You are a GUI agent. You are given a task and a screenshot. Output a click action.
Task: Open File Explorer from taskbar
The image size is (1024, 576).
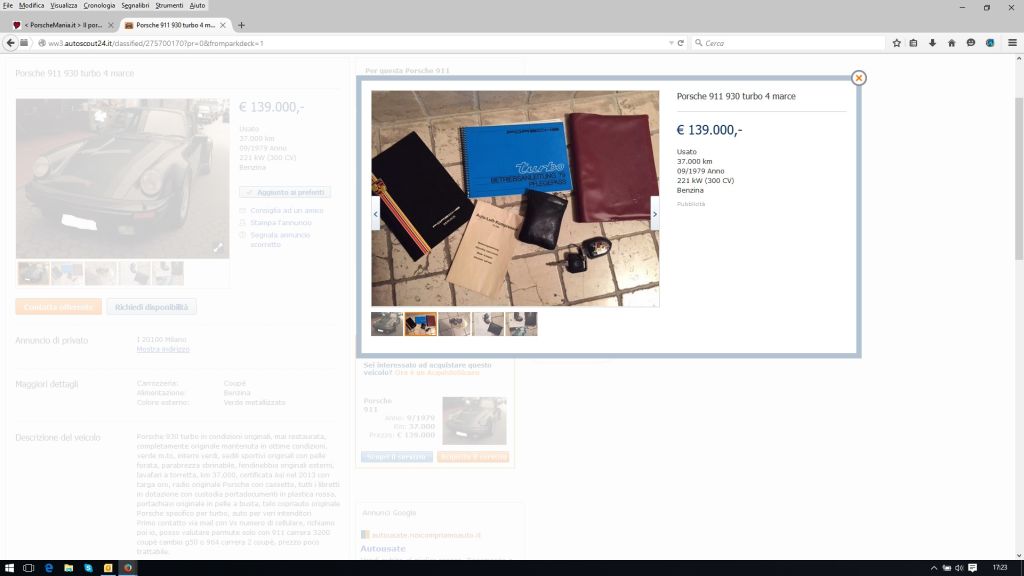pyautogui.click(x=68, y=568)
